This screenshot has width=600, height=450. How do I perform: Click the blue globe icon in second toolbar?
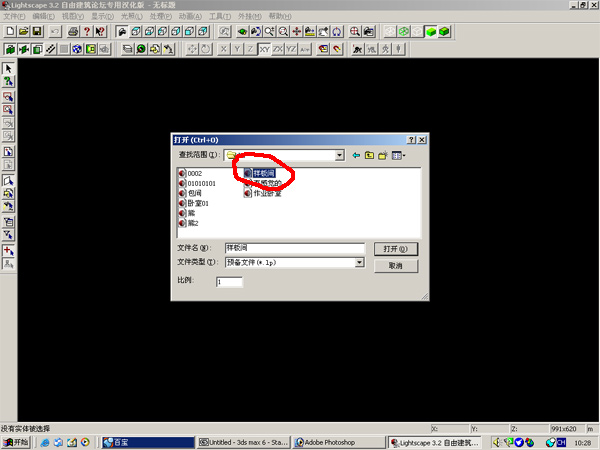click(78, 49)
